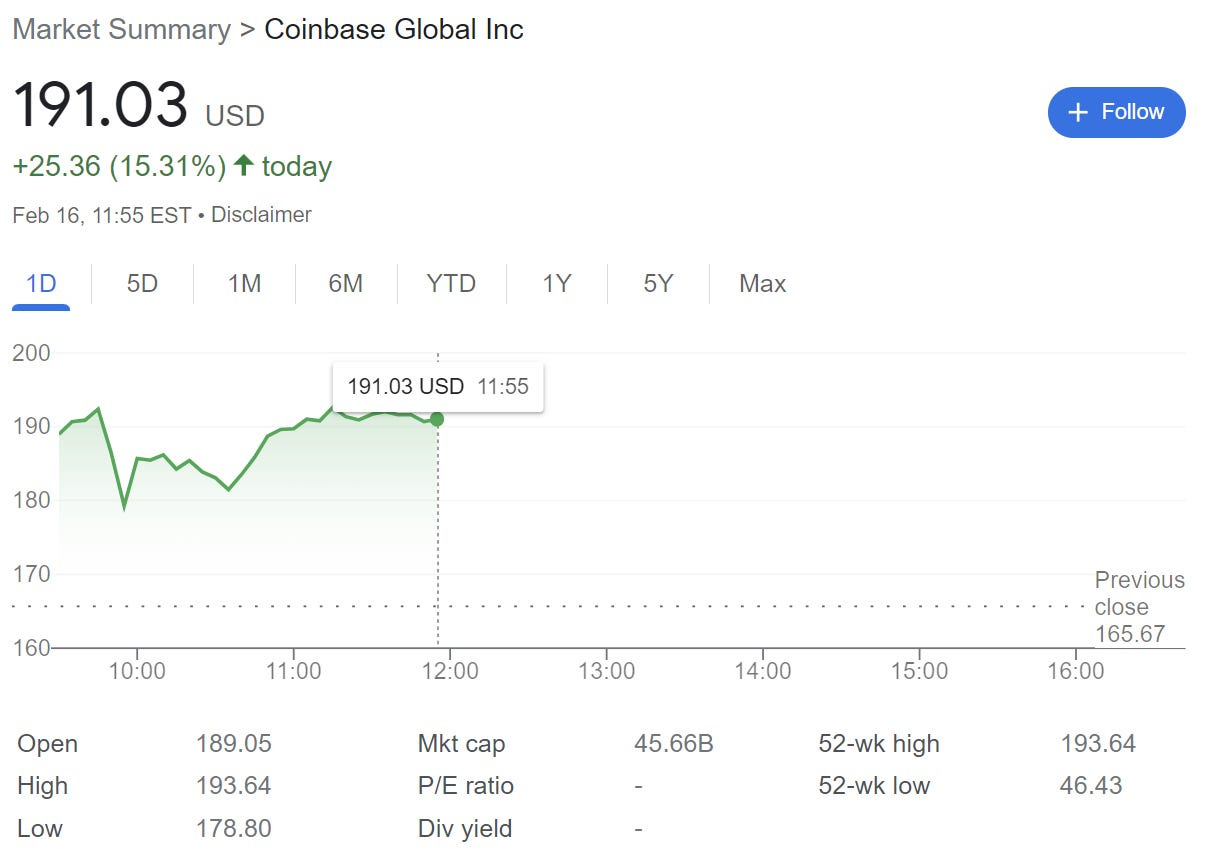Click the Coinbase Global Inc title

click(394, 29)
